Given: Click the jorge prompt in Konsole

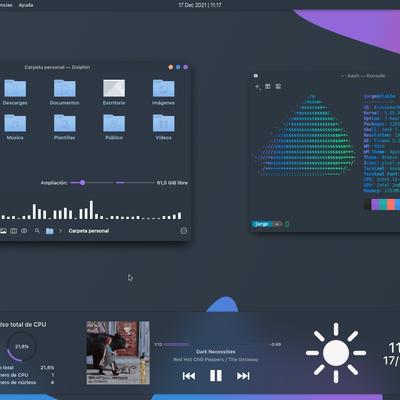Looking at the screenshot, I should coord(262,224).
